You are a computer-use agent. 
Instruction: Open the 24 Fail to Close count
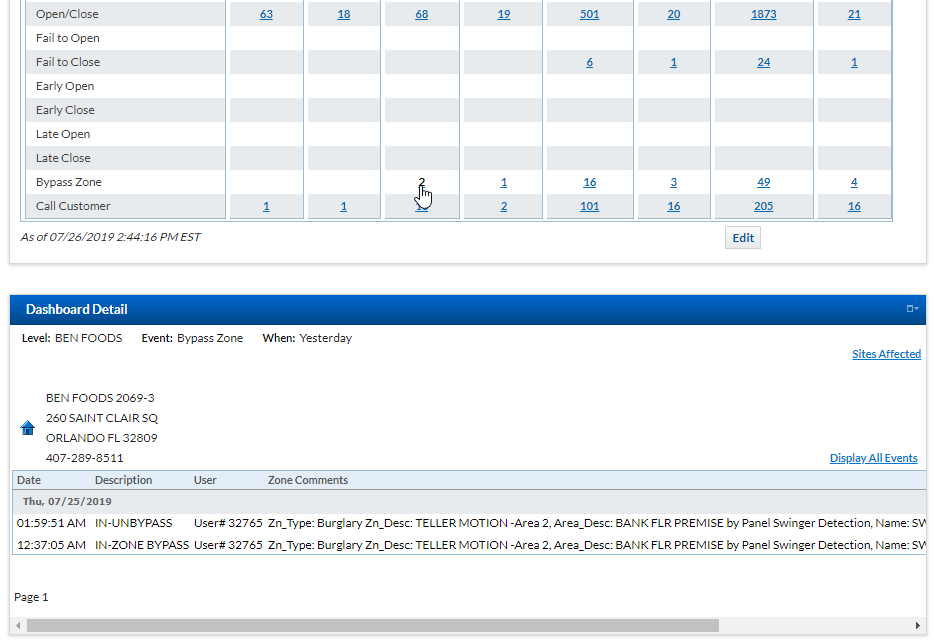coord(763,62)
